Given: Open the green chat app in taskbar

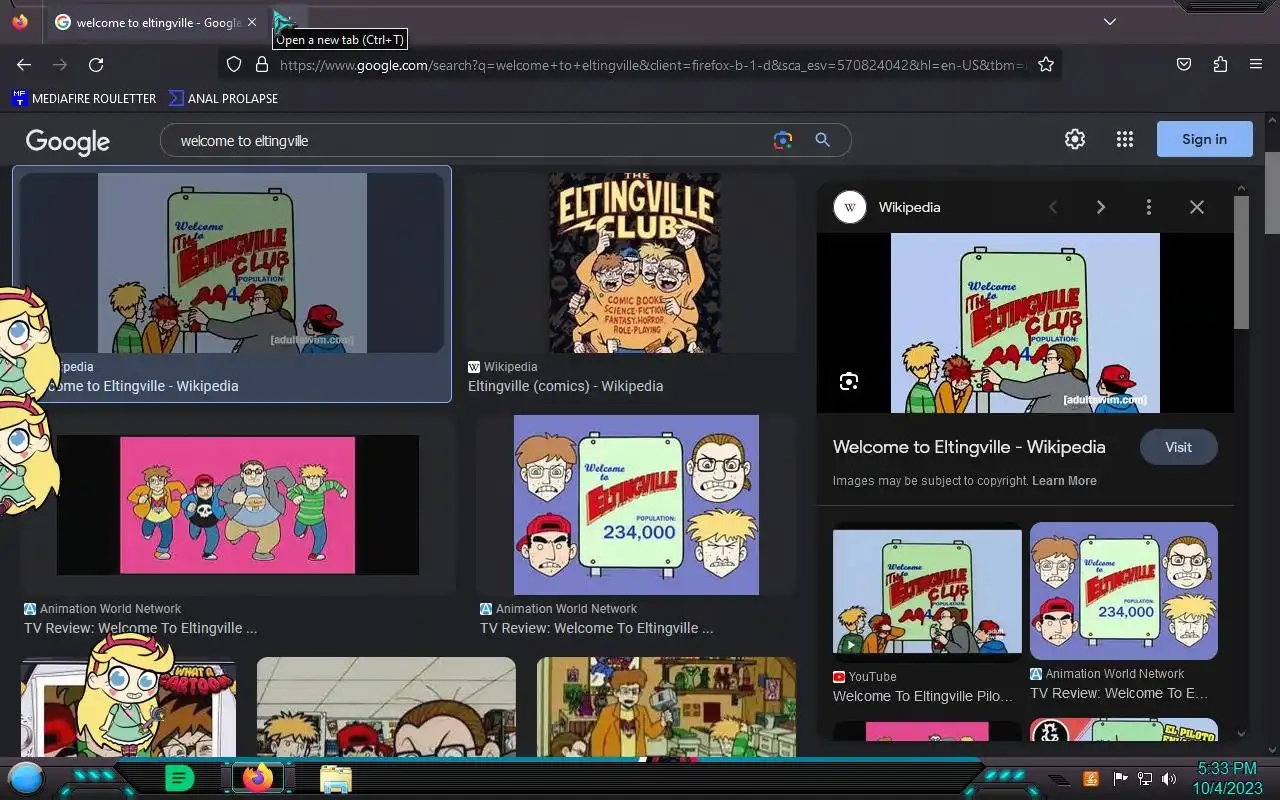Looking at the screenshot, I should click(179, 777).
